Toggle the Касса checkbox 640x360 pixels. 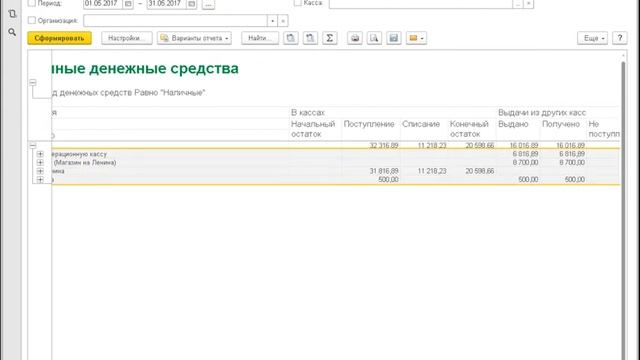coord(298,3)
